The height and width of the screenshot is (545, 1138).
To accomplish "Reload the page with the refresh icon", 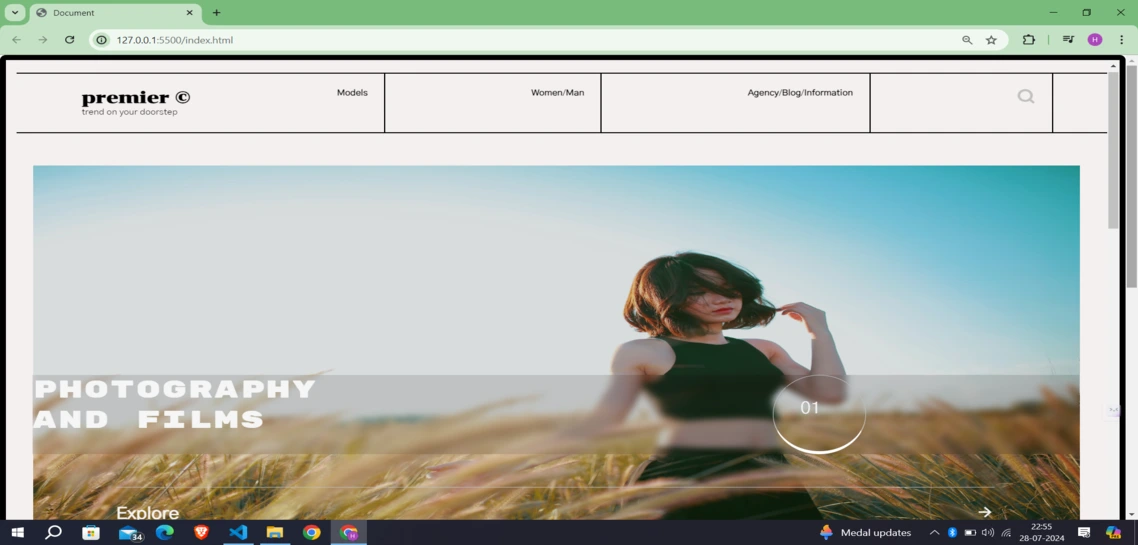I will point(70,40).
